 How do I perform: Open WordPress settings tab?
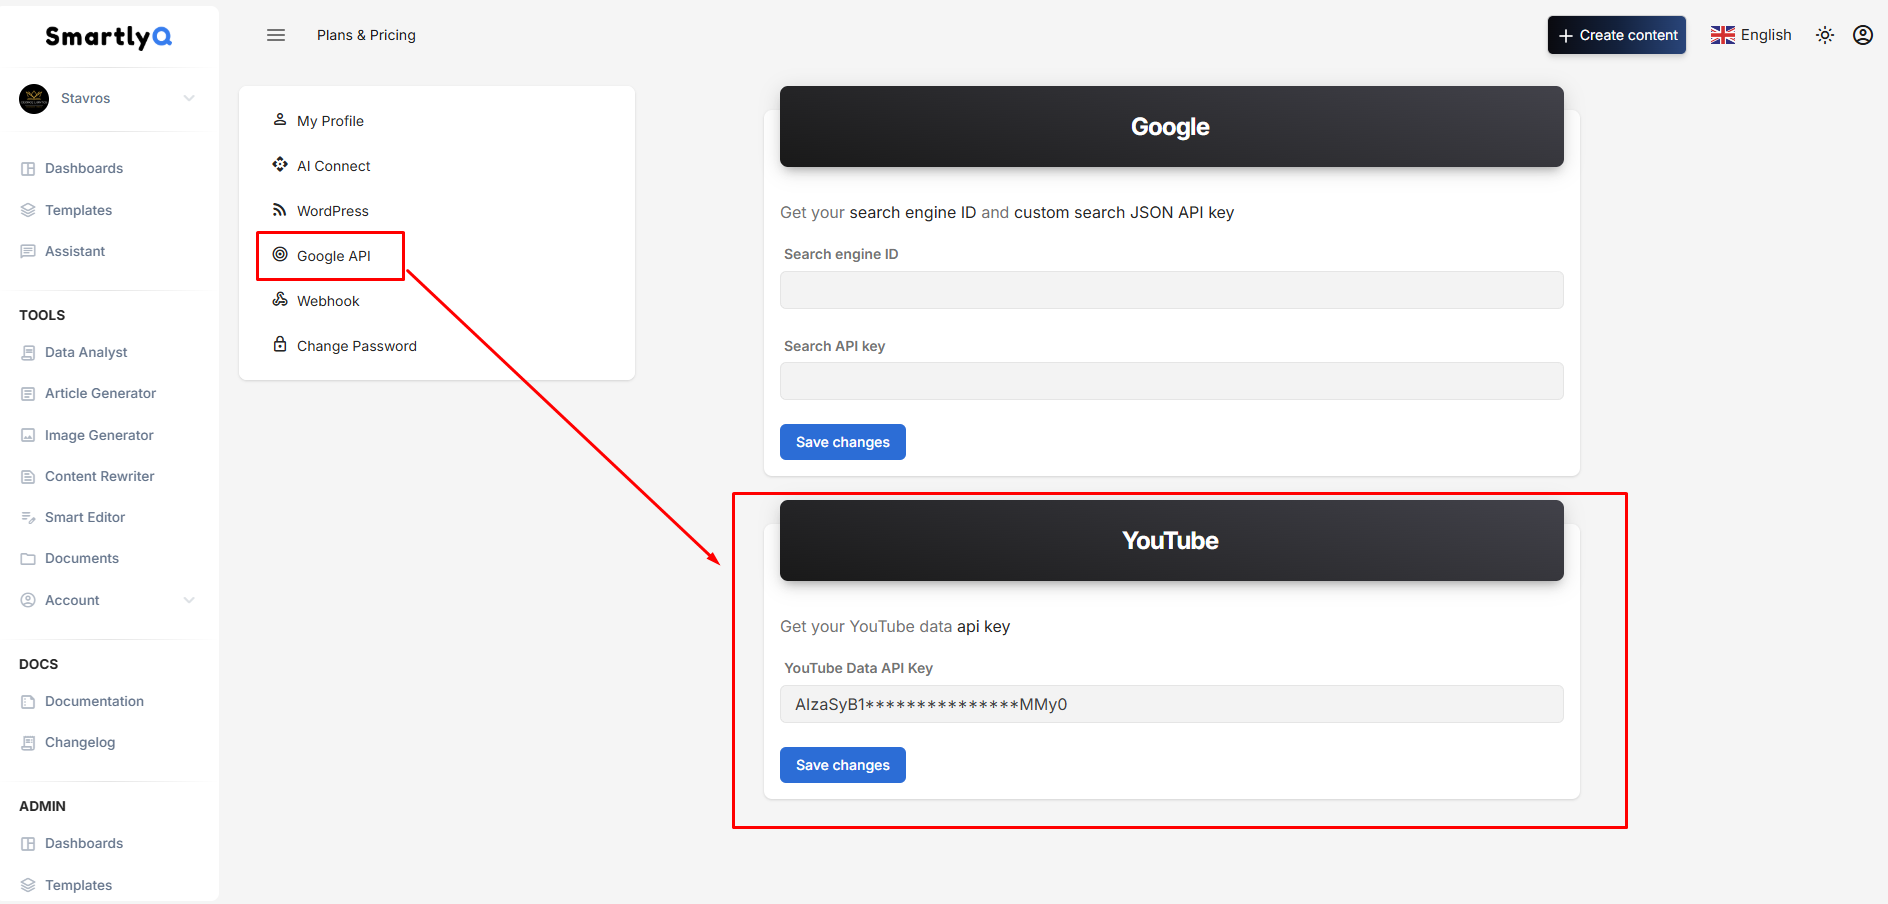[333, 211]
